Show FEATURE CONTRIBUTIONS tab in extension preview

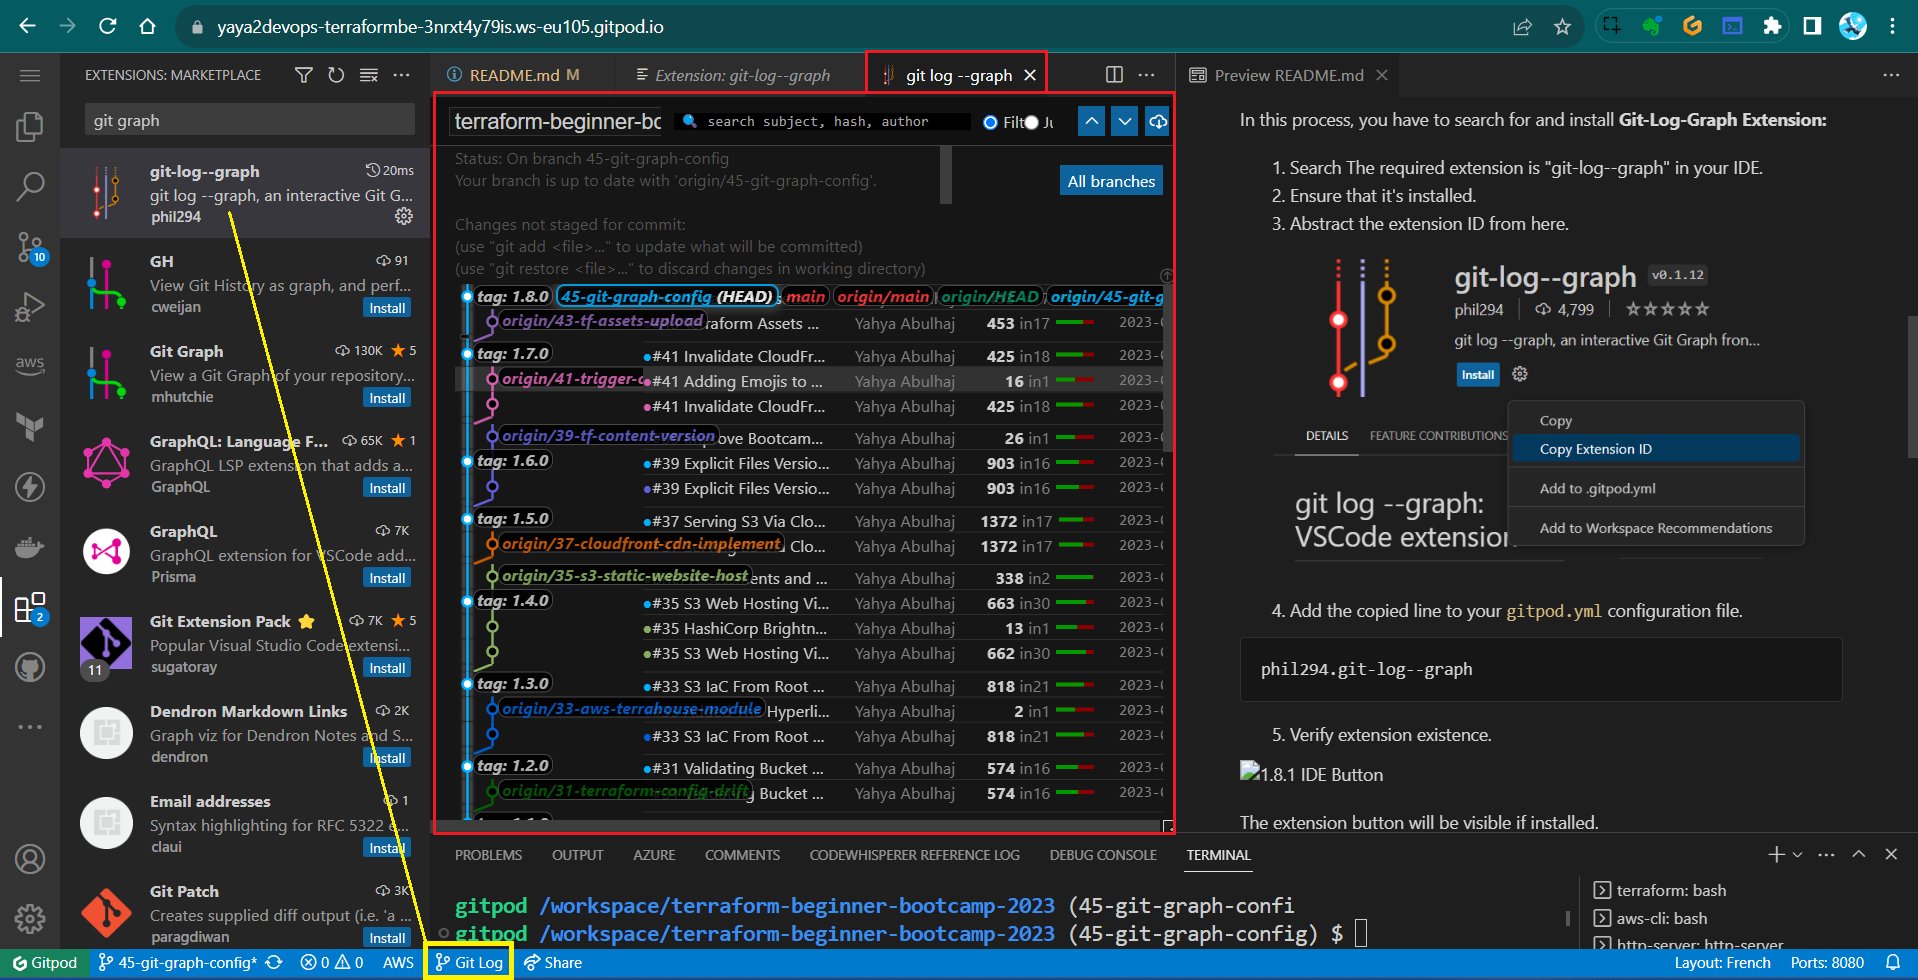click(1438, 436)
